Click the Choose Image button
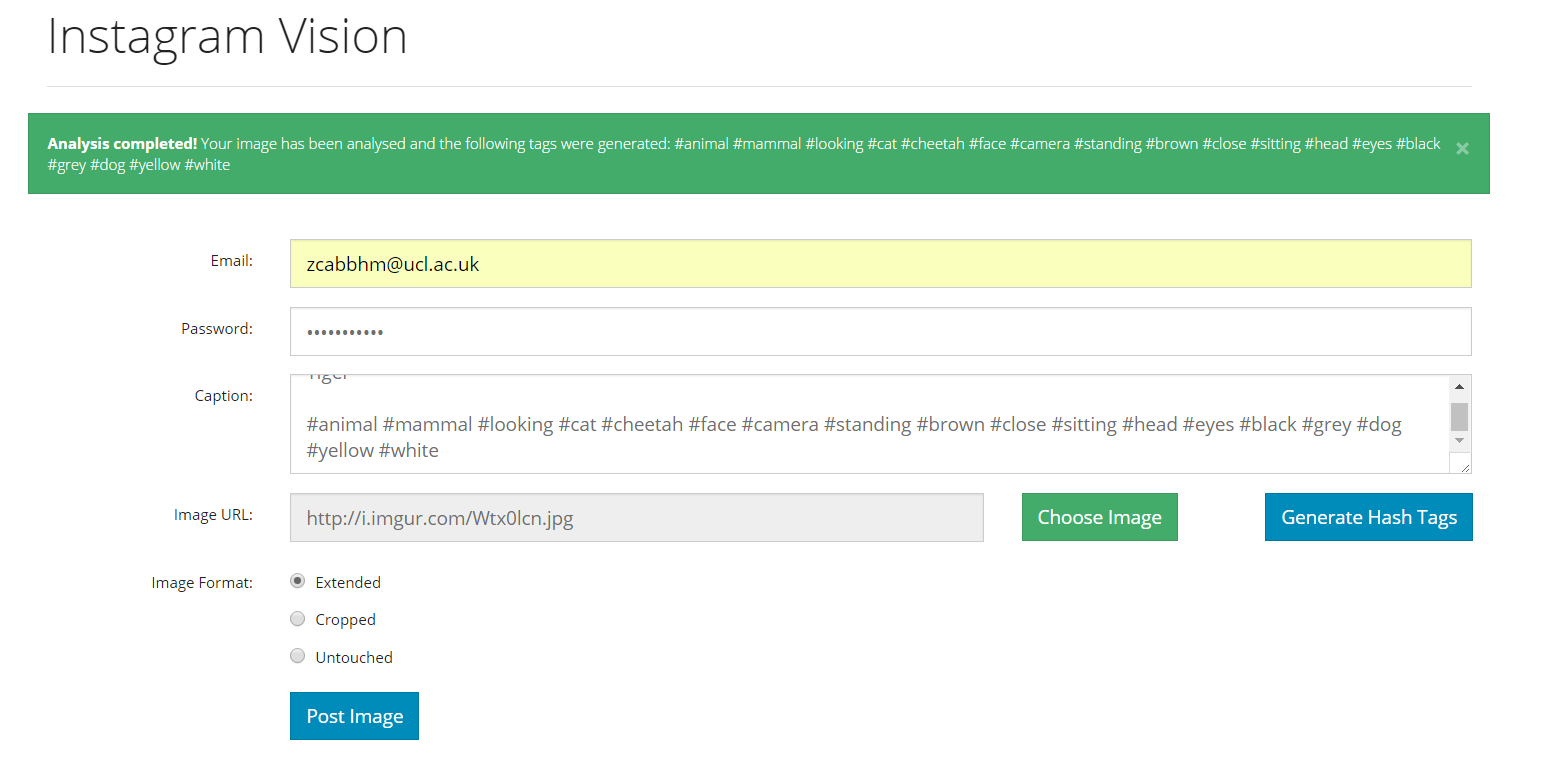 1100,517
